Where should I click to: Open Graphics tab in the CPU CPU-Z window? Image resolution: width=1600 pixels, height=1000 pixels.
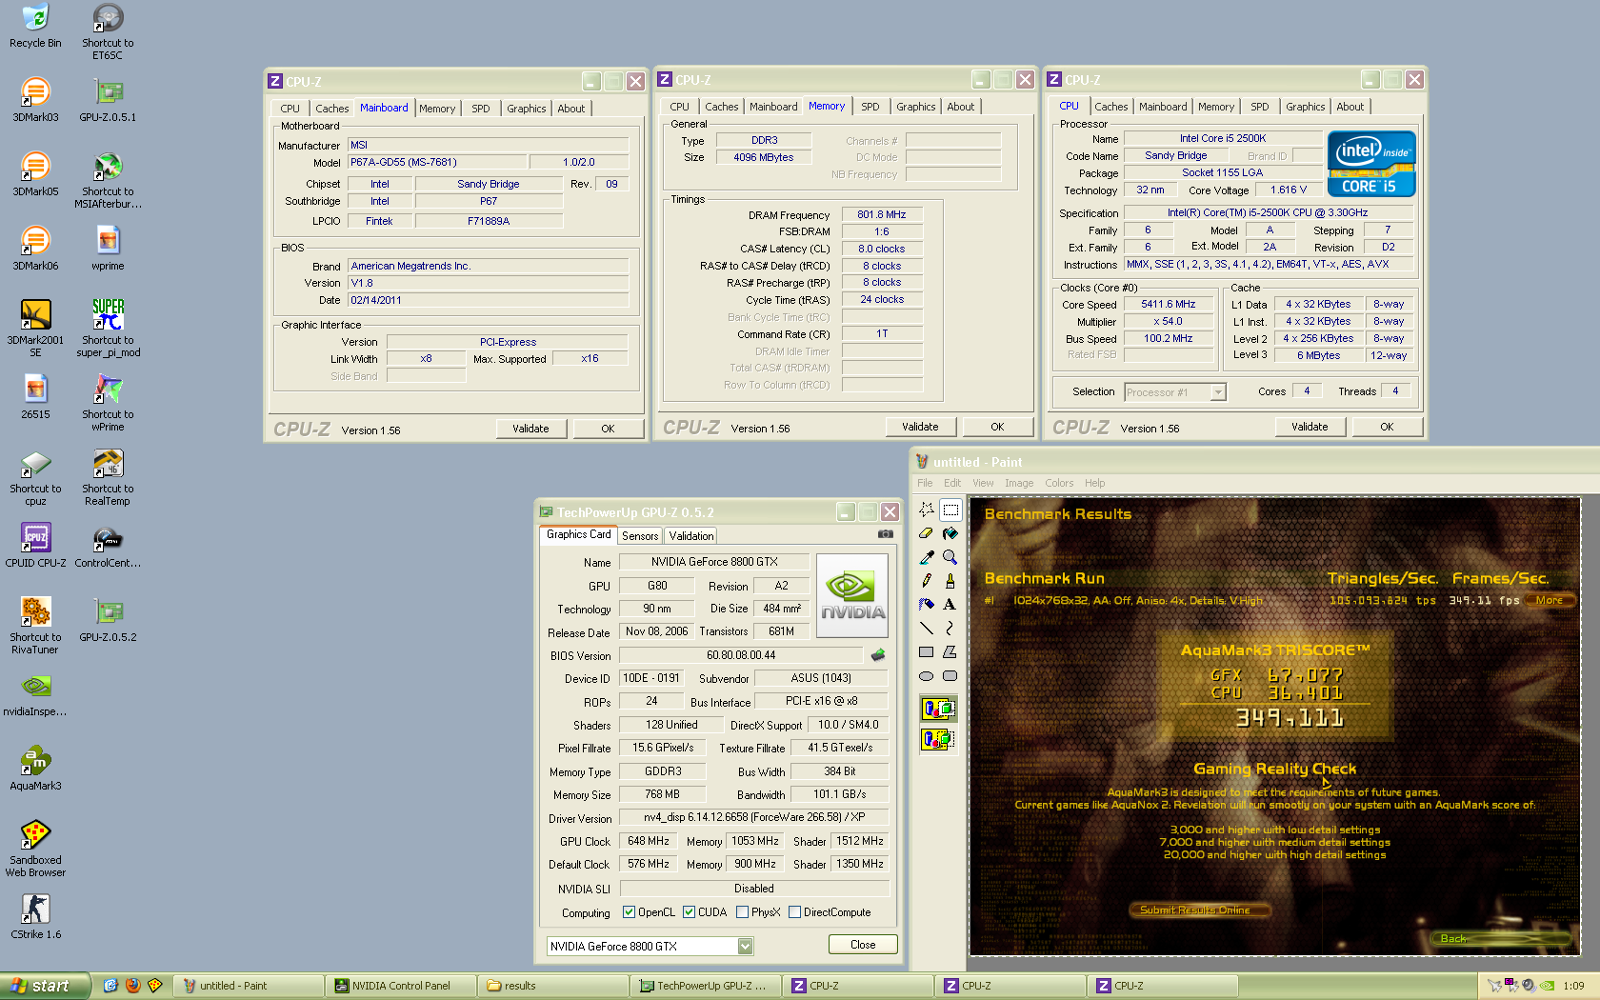pos(1305,107)
